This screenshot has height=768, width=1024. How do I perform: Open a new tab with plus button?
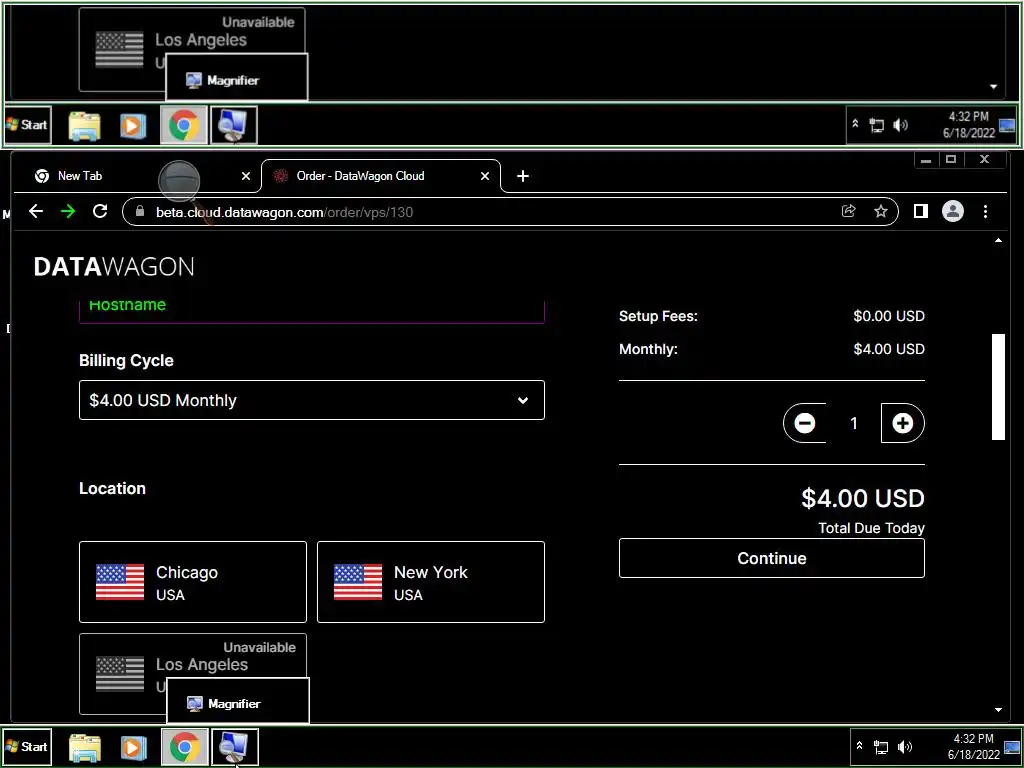(522, 176)
